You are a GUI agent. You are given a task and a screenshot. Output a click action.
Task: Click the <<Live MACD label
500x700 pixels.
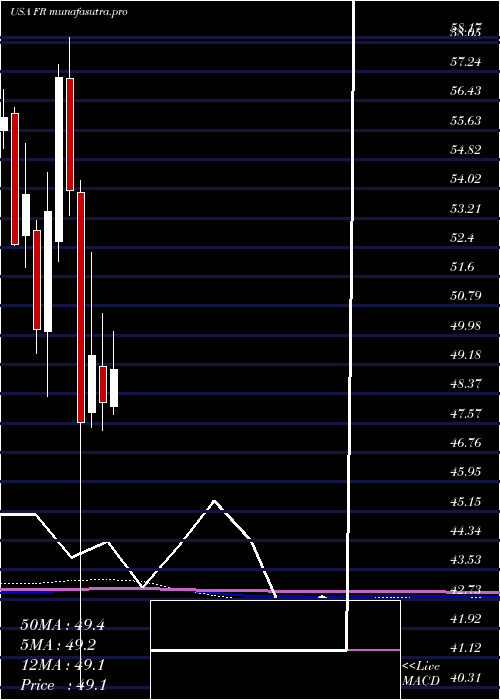pos(421,674)
